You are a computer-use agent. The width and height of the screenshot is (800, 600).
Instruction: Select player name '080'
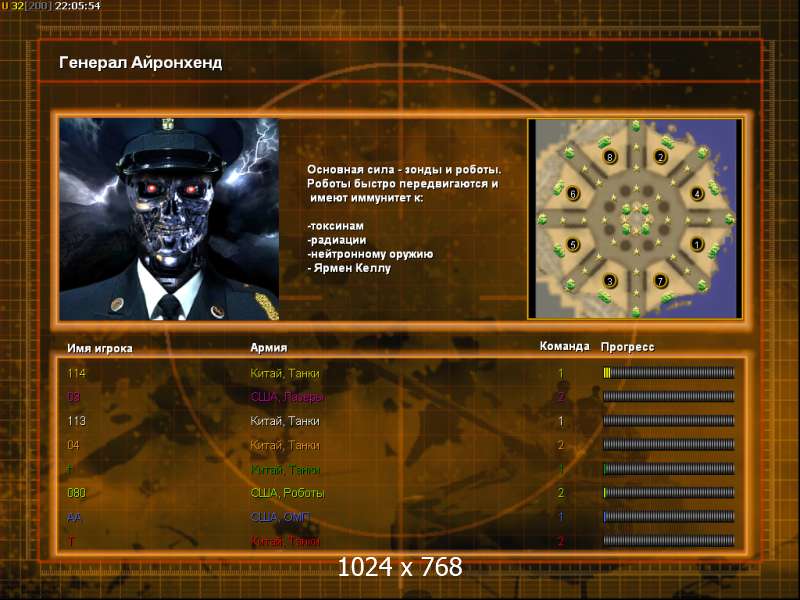point(76,493)
